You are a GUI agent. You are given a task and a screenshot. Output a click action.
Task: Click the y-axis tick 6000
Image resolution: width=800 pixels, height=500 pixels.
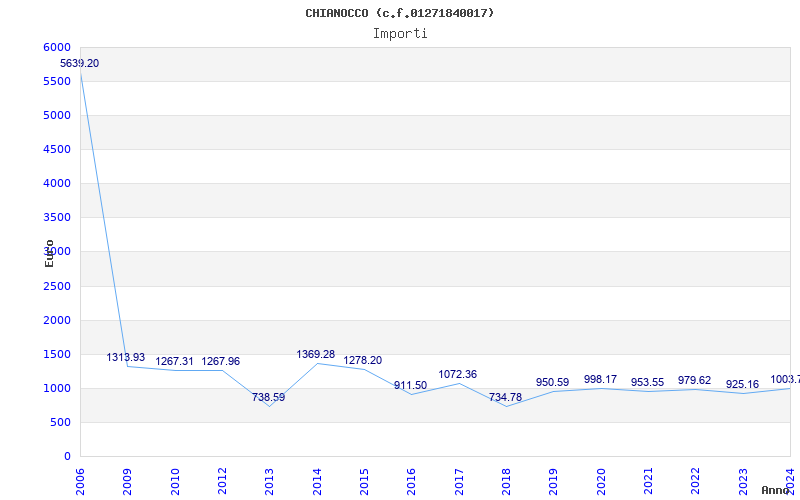tap(57, 47)
